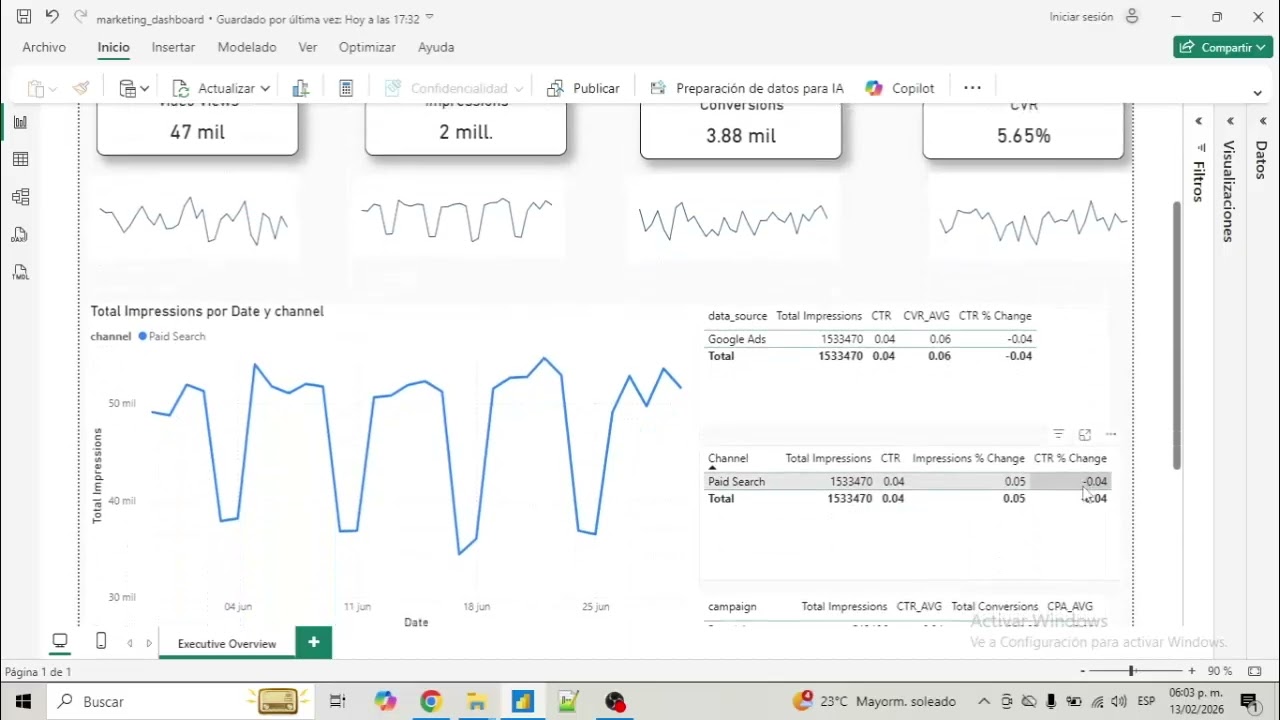
Task: Sort by CTR % Change in data_source table
Action: [x=995, y=316]
